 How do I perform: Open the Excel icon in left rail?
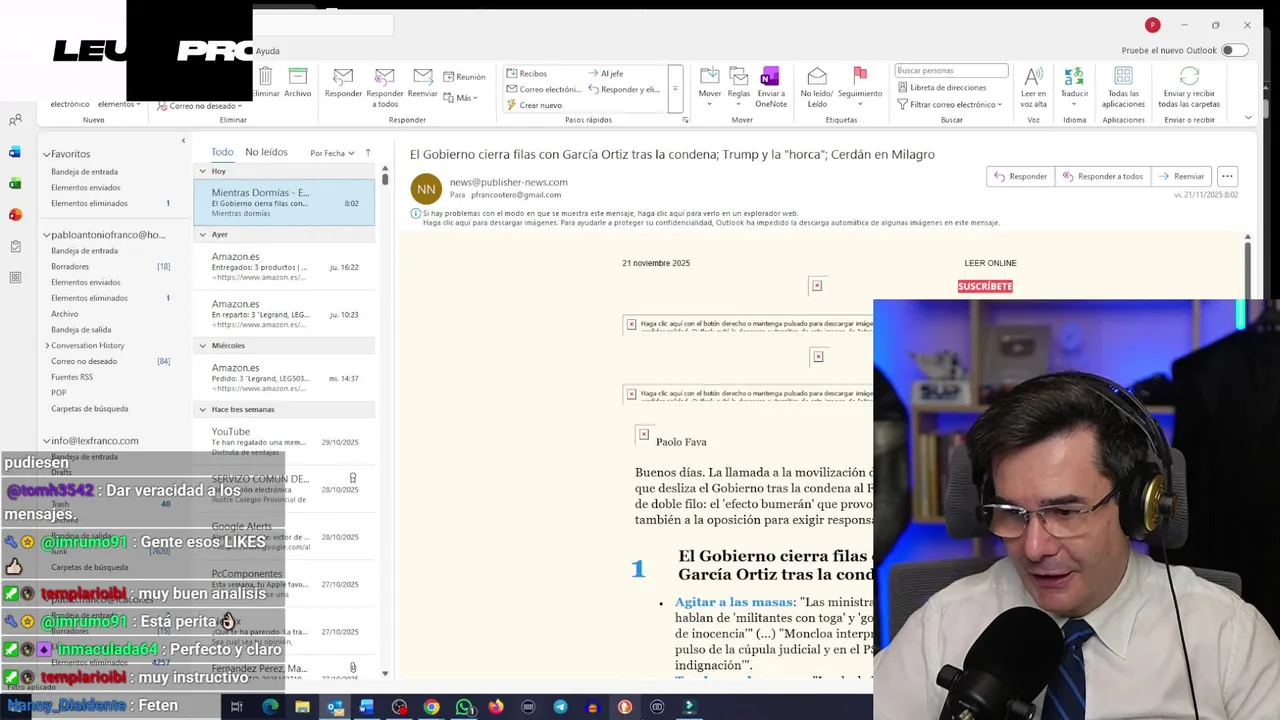tap(15, 183)
